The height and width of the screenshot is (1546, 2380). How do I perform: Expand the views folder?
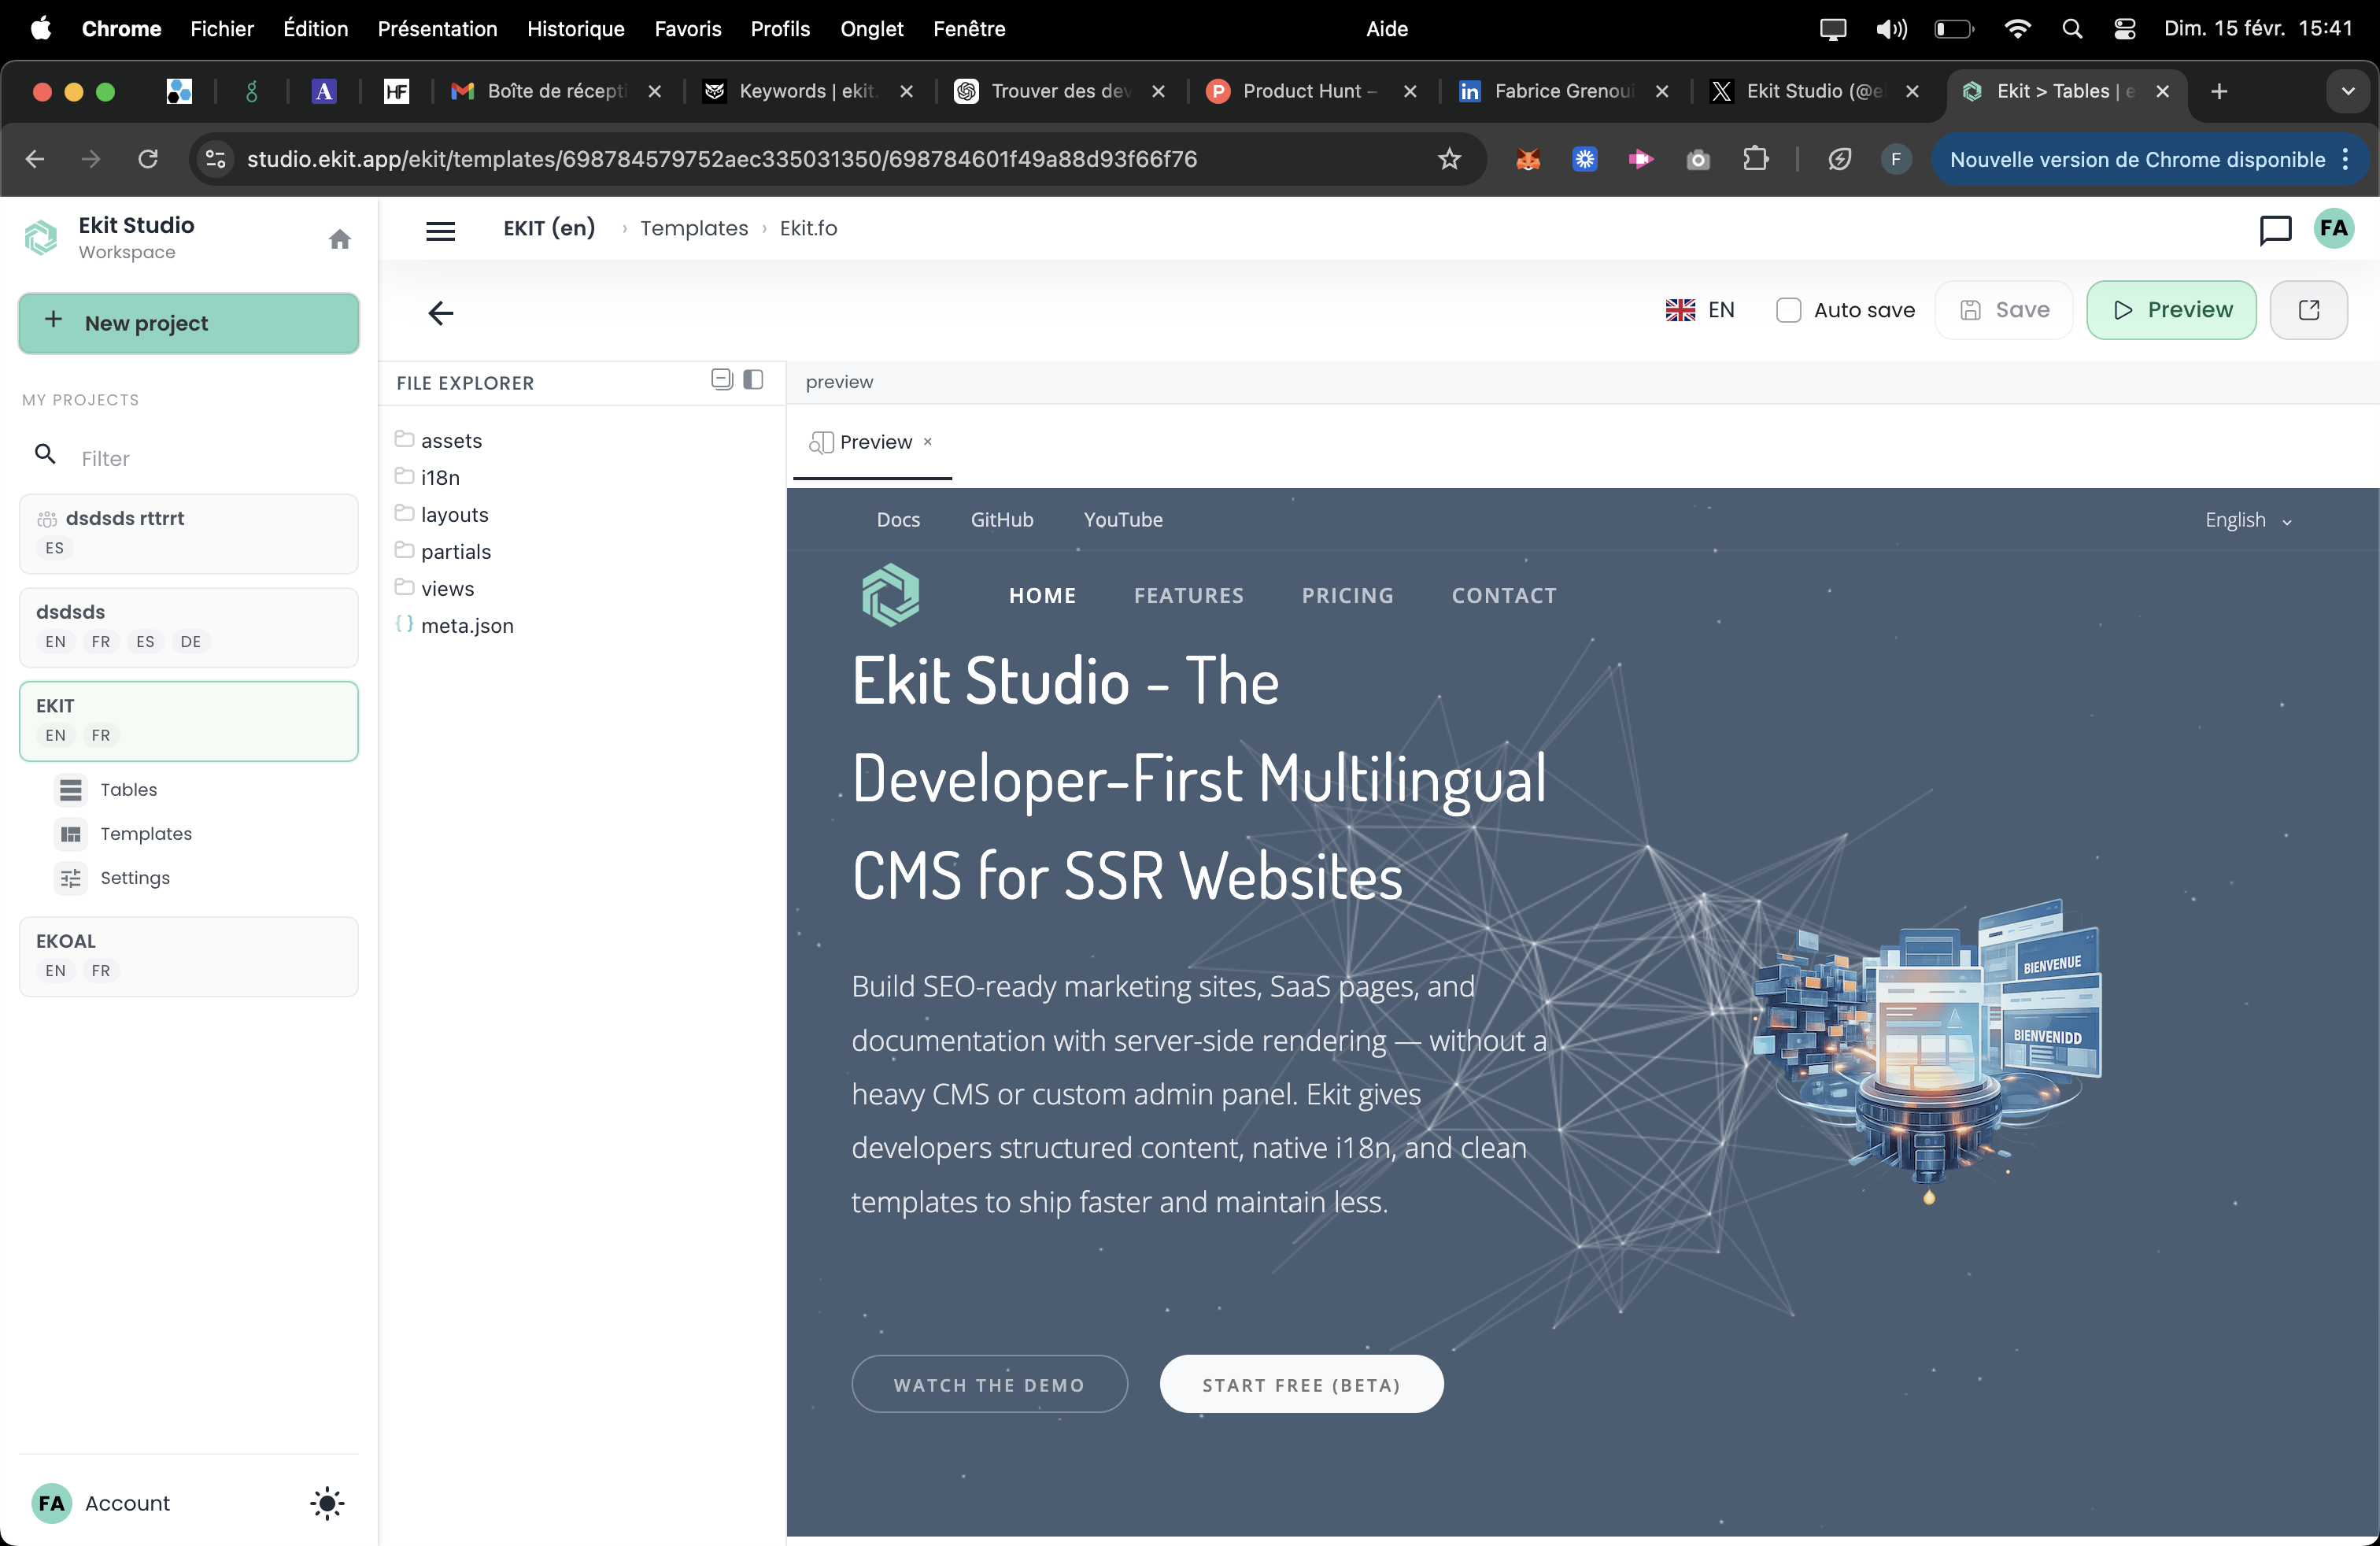(x=447, y=589)
